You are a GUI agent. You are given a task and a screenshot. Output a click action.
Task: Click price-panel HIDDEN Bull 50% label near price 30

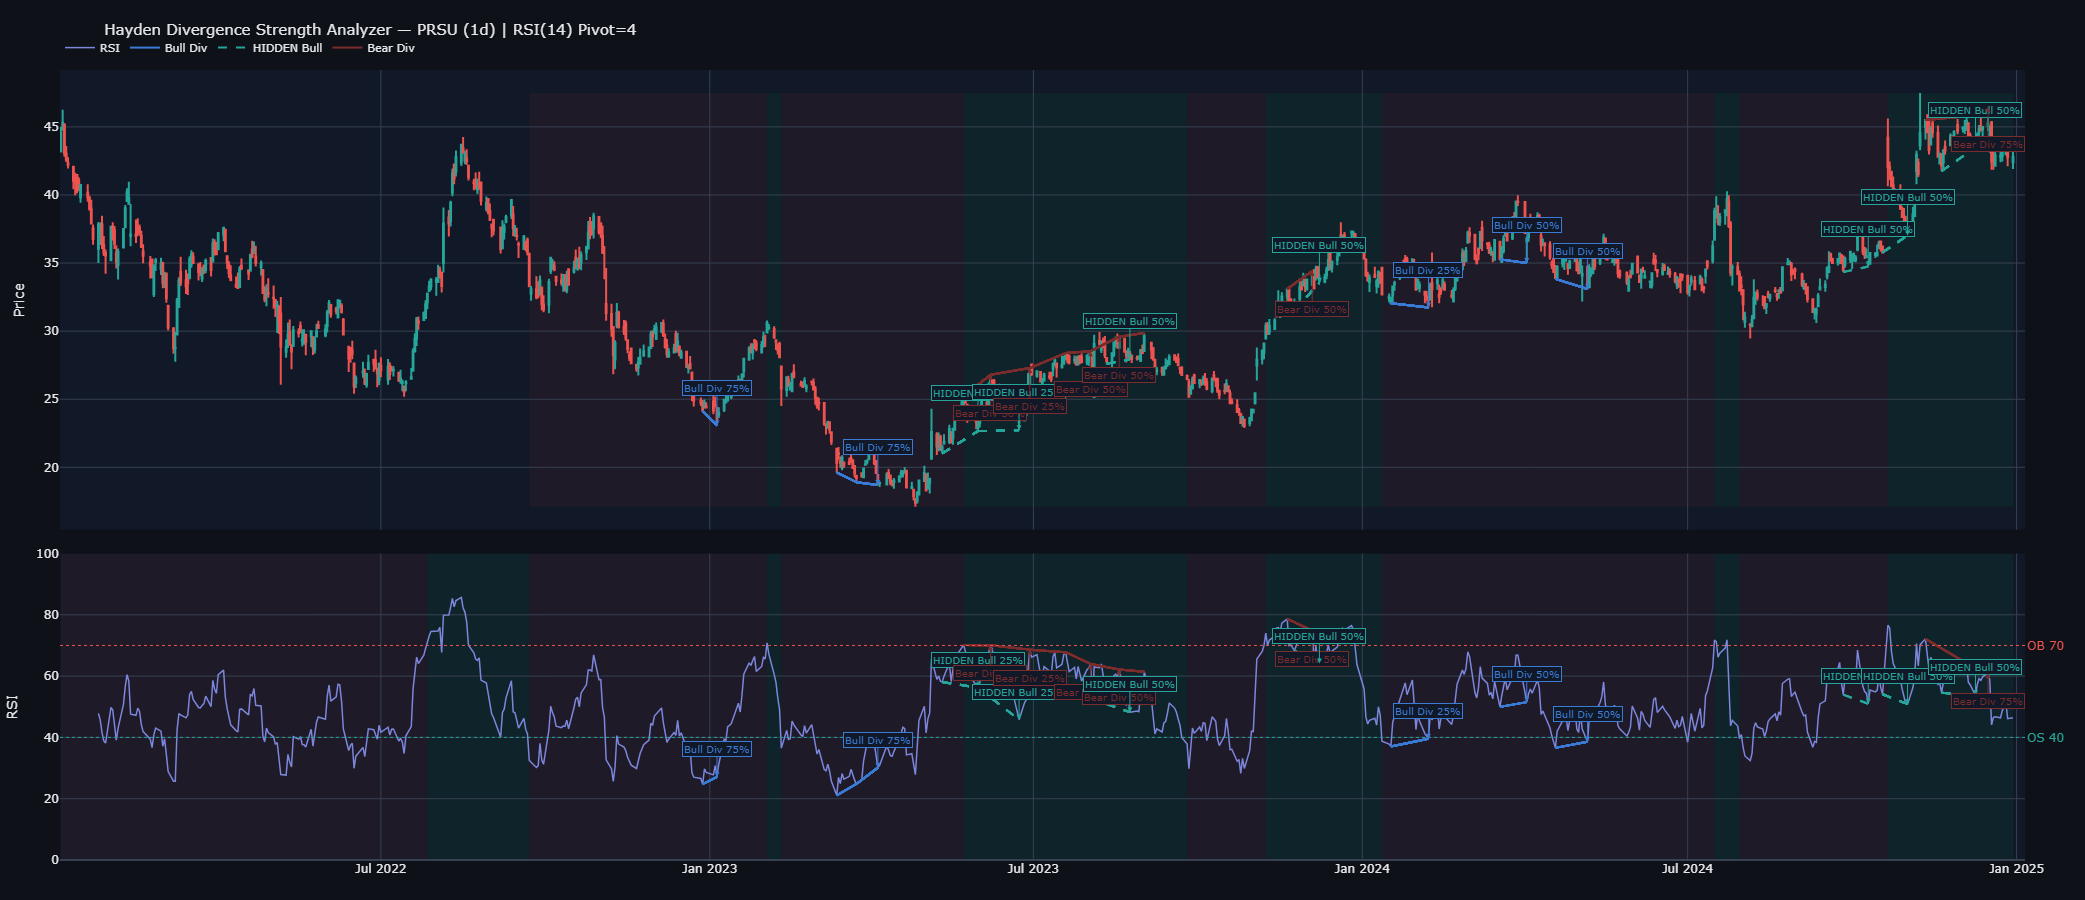pos(1130,321)
